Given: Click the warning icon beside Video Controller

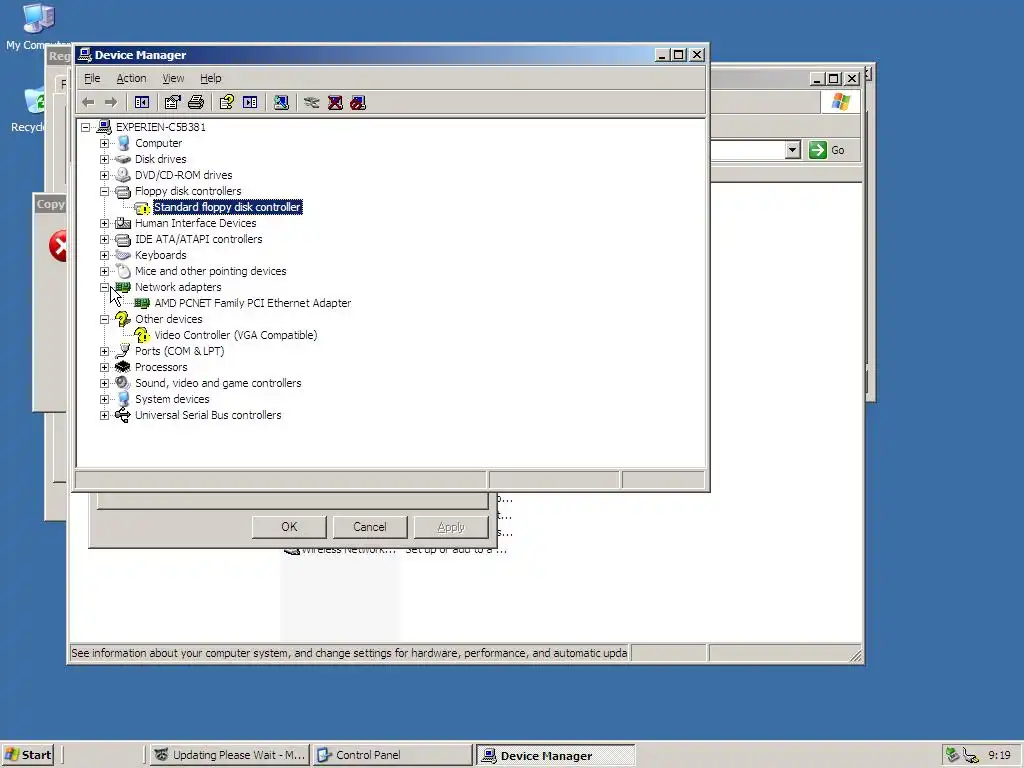Looking at the screenshot, I should click(x=142, y=335).
